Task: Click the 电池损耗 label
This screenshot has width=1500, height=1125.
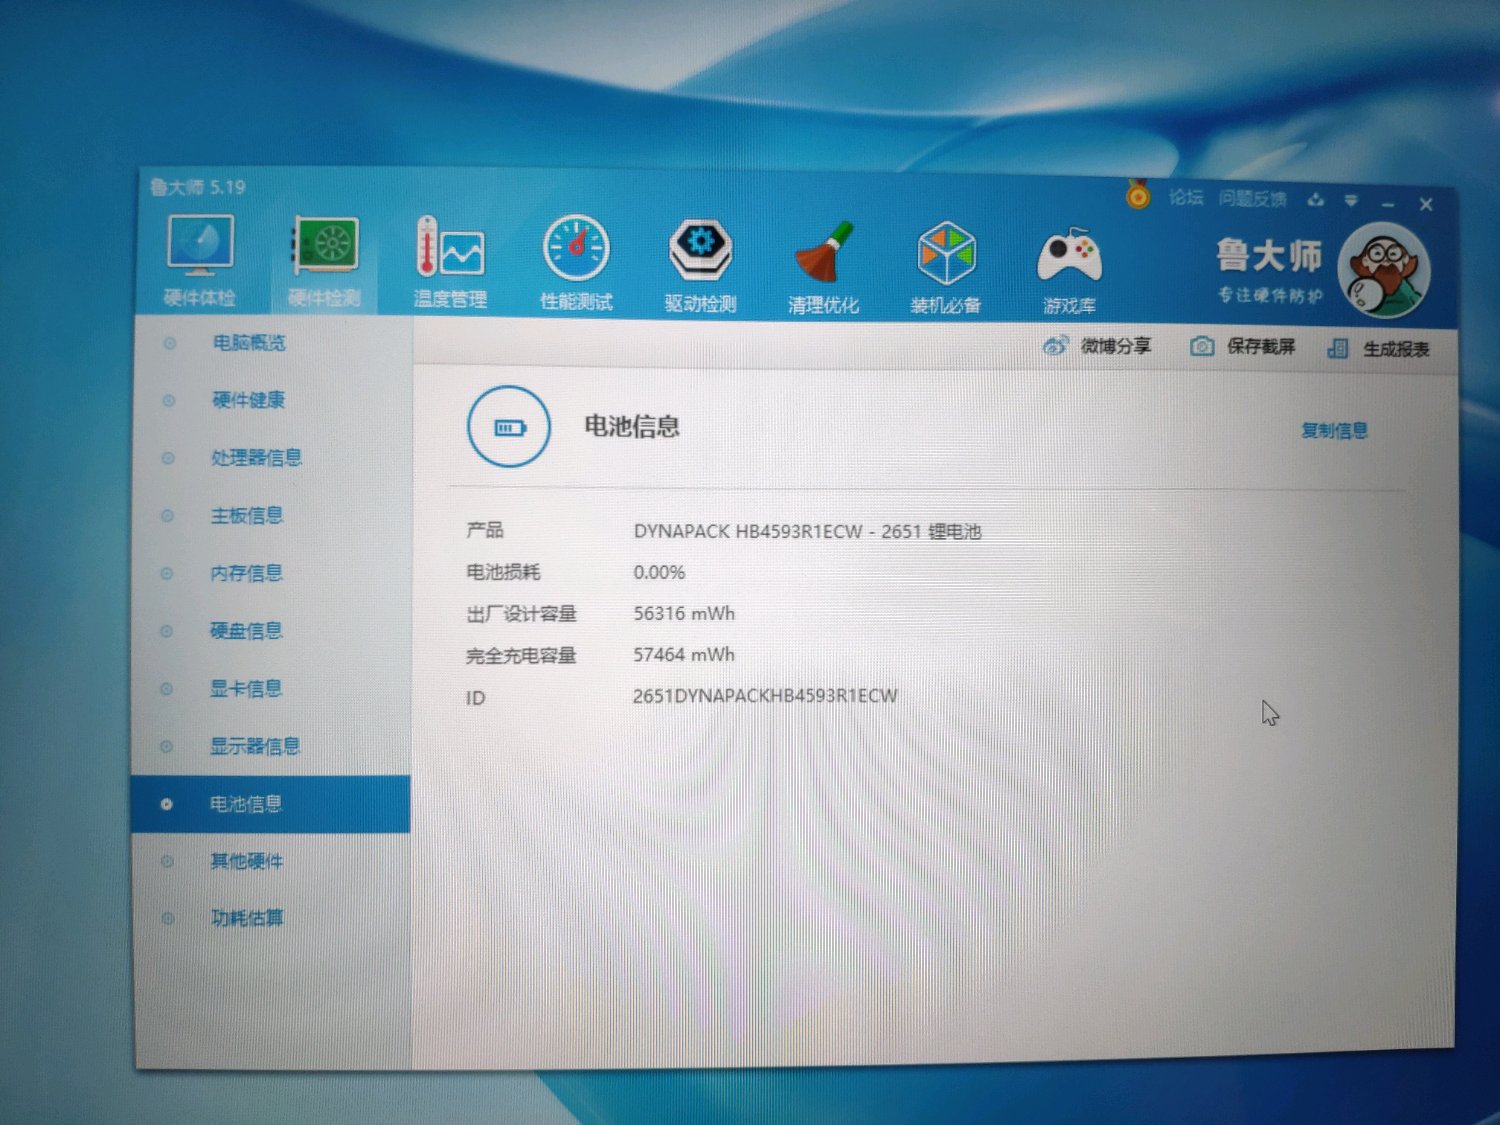Action: coord(503,572)
